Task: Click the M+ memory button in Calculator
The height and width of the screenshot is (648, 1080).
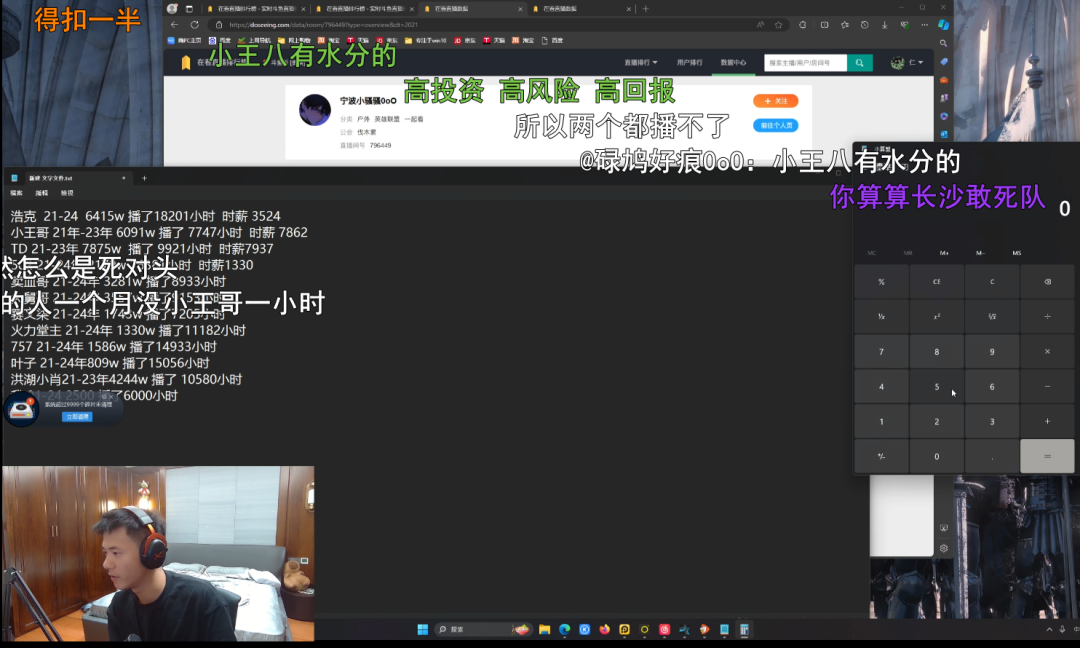Action: (x=944, y=253)
